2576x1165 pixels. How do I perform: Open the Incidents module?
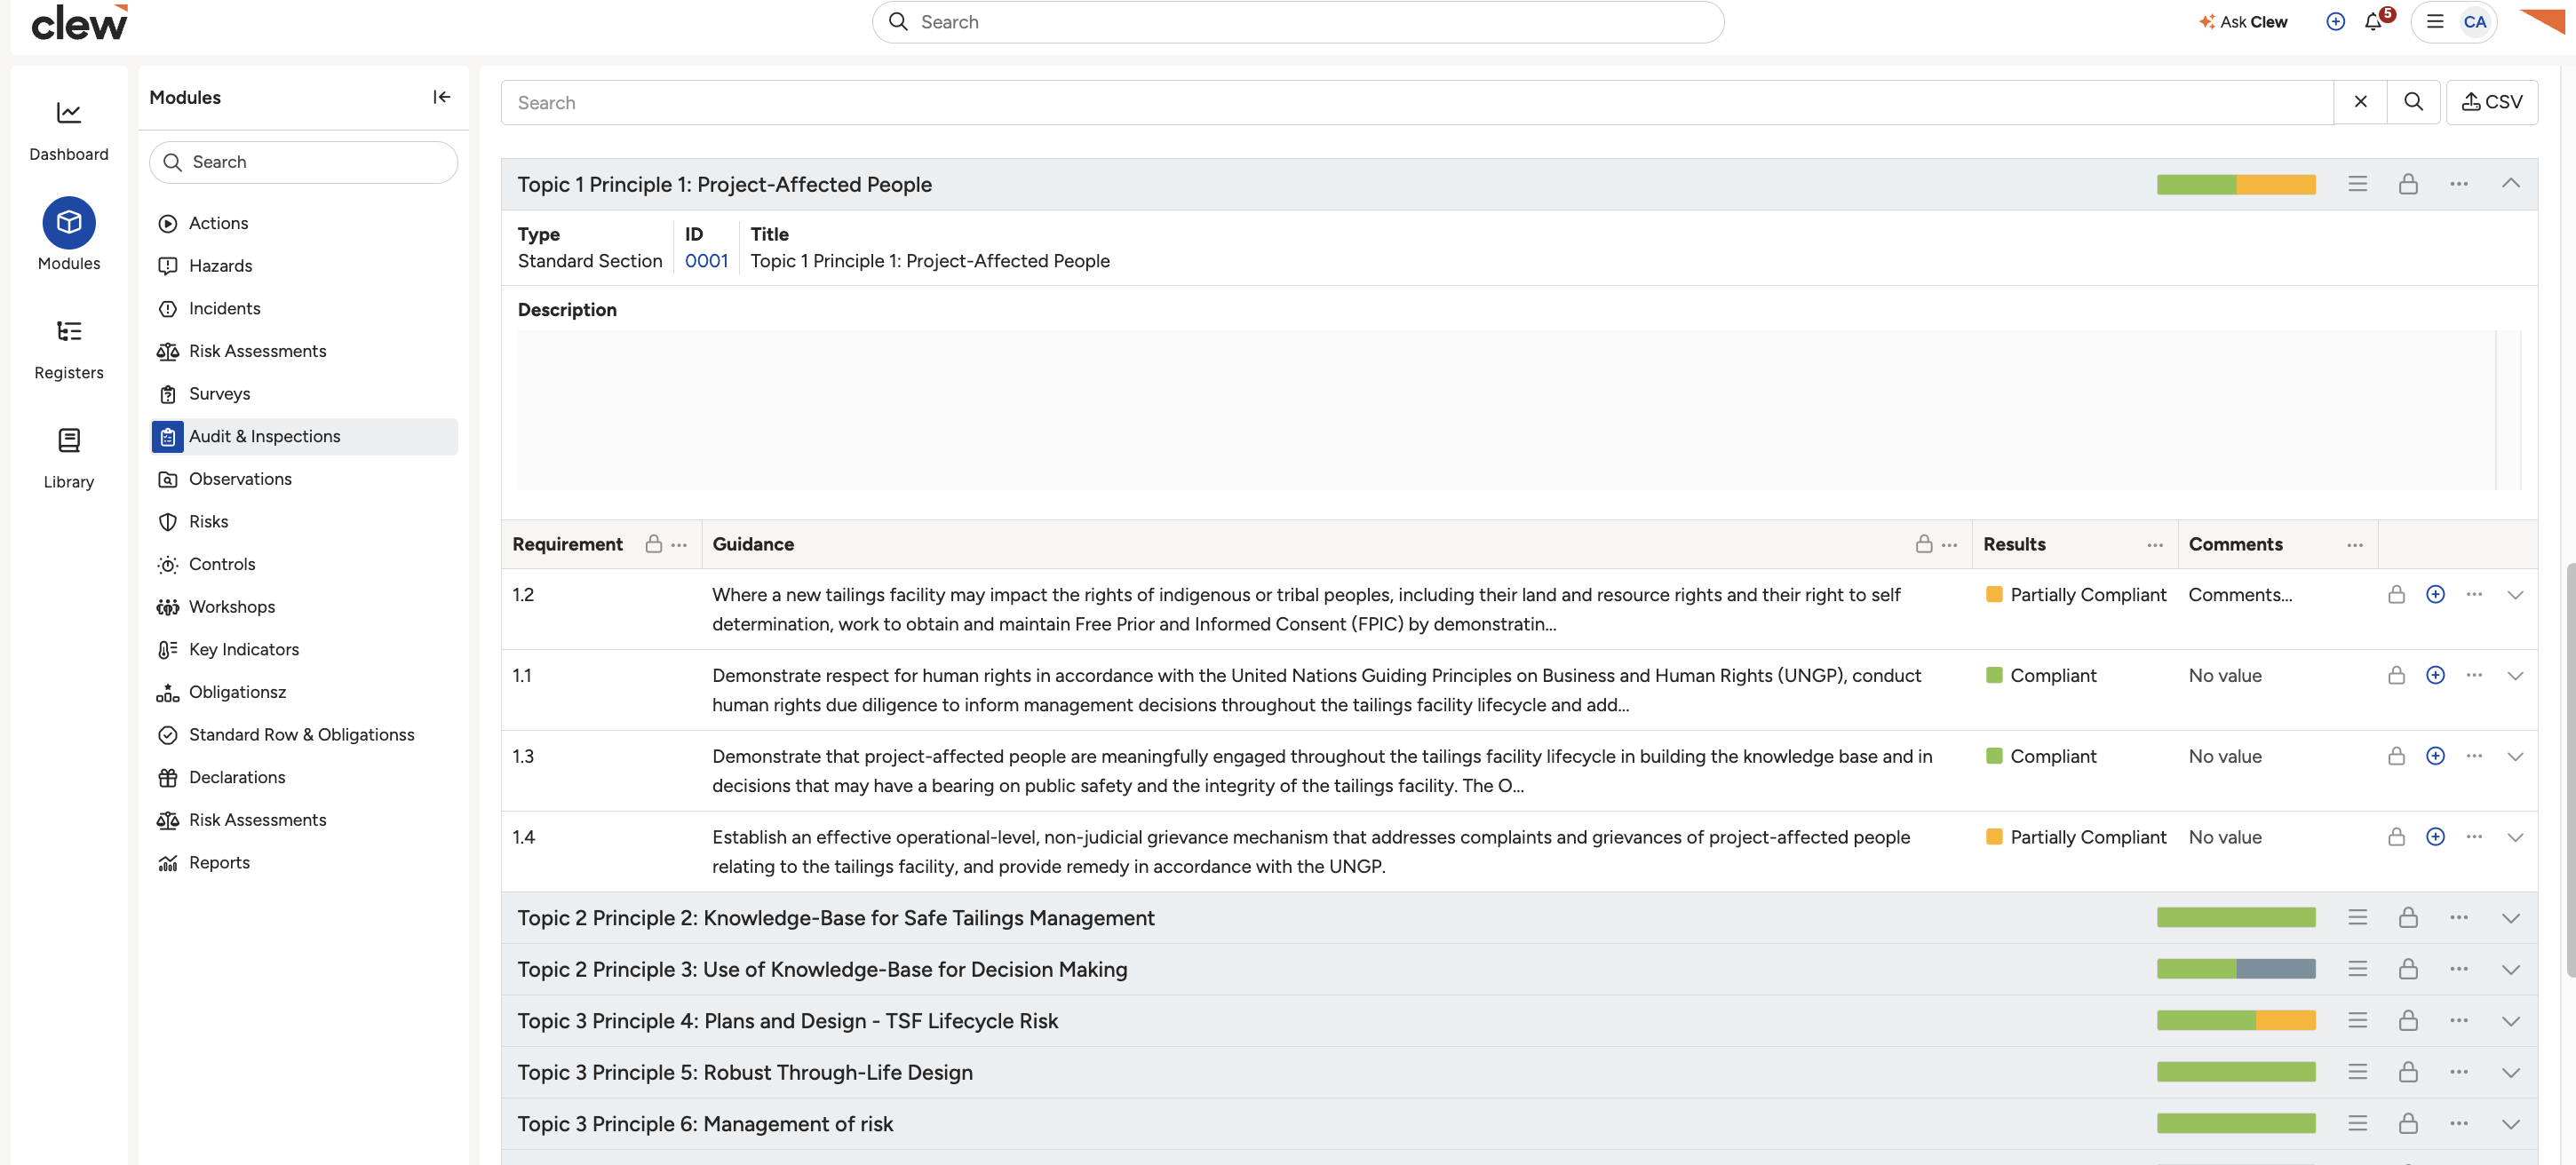[304, 308]
